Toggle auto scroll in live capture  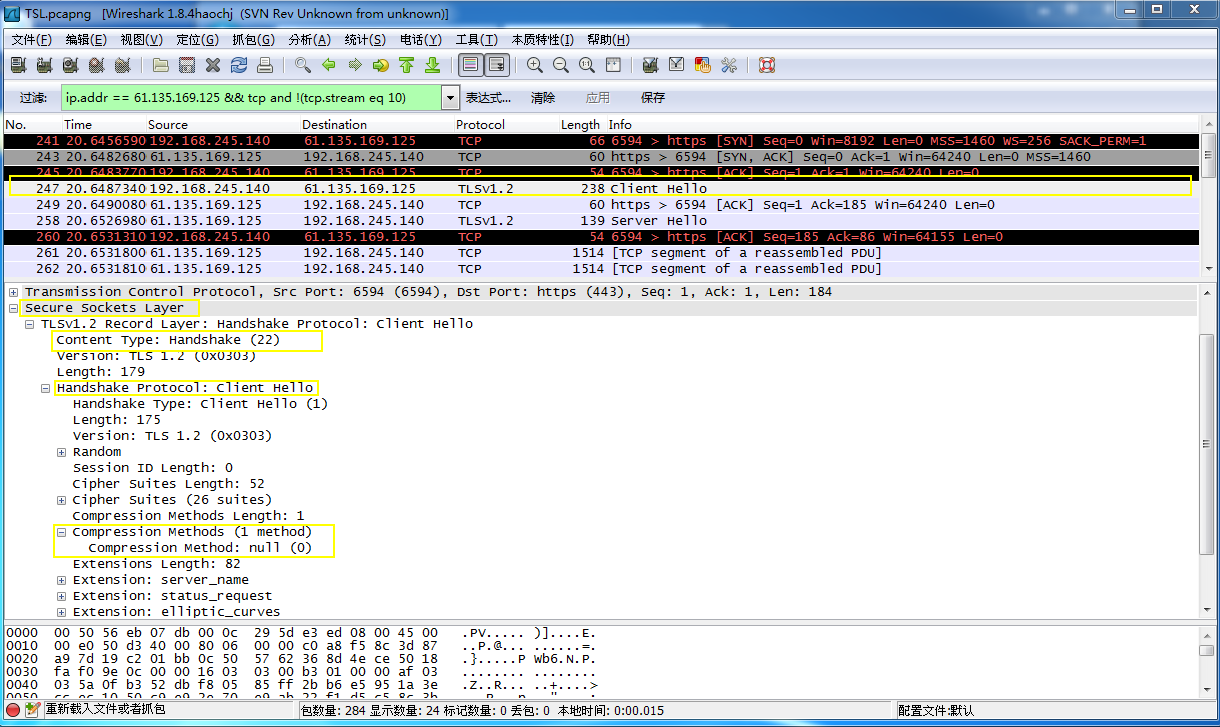point(497,65)
